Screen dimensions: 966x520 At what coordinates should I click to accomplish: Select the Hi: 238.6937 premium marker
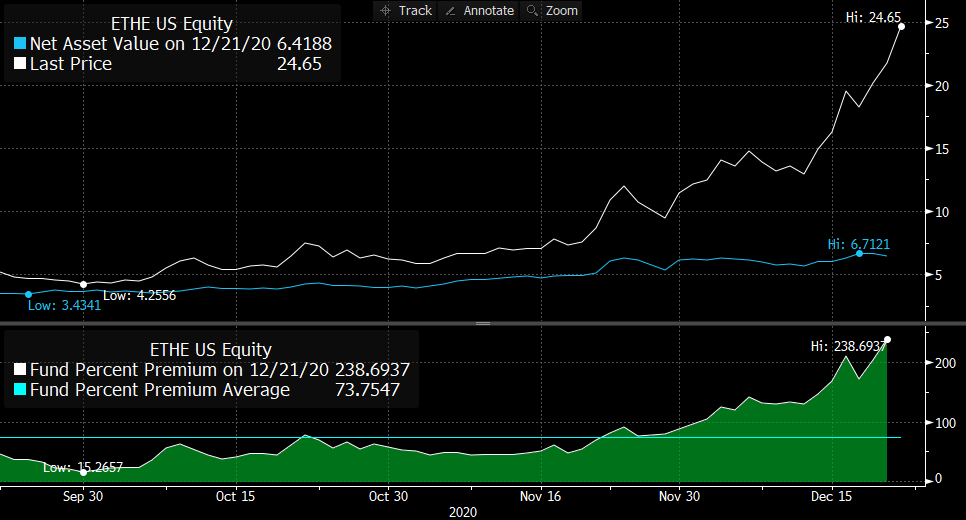pyautogui.click(x=887, y=339)
